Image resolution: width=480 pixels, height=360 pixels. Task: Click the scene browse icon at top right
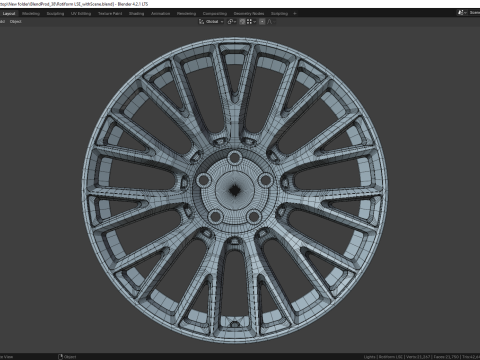pos(462,13)
